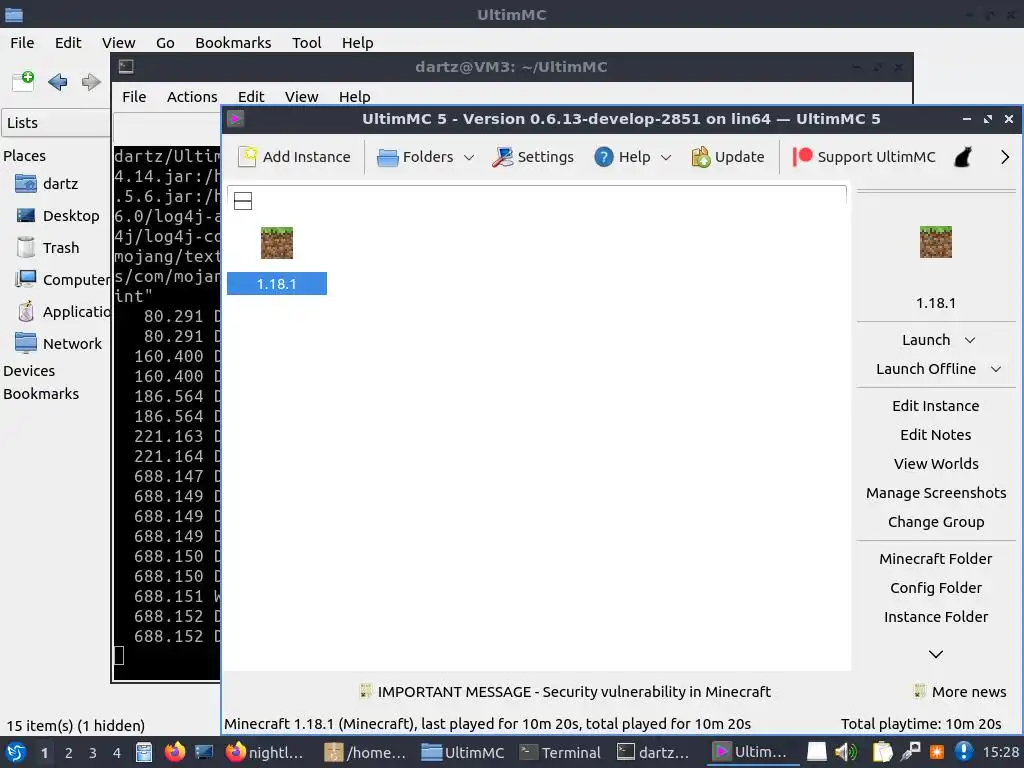The width and height of the screenshot is (1024, 768).
Task: Open Manage Screenshots
Action: coord(936,493)
